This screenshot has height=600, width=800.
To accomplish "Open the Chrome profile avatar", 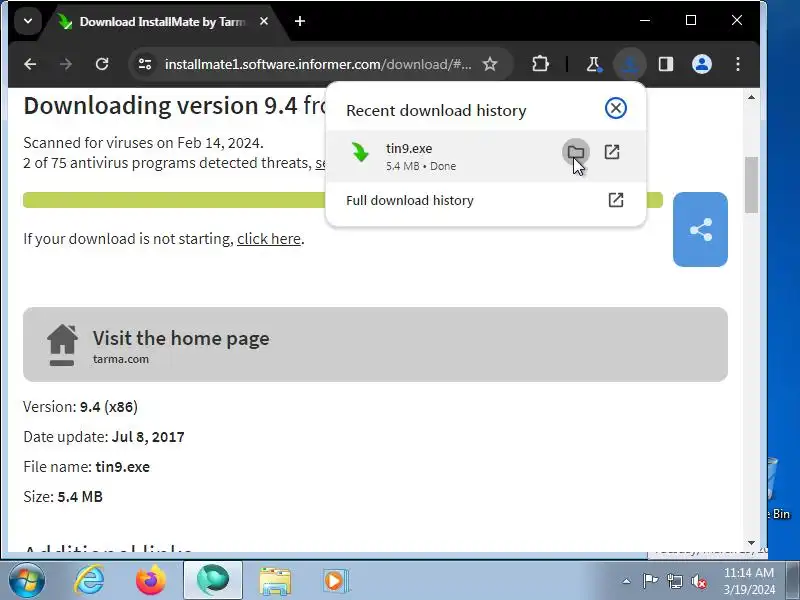I will point(702,64).
